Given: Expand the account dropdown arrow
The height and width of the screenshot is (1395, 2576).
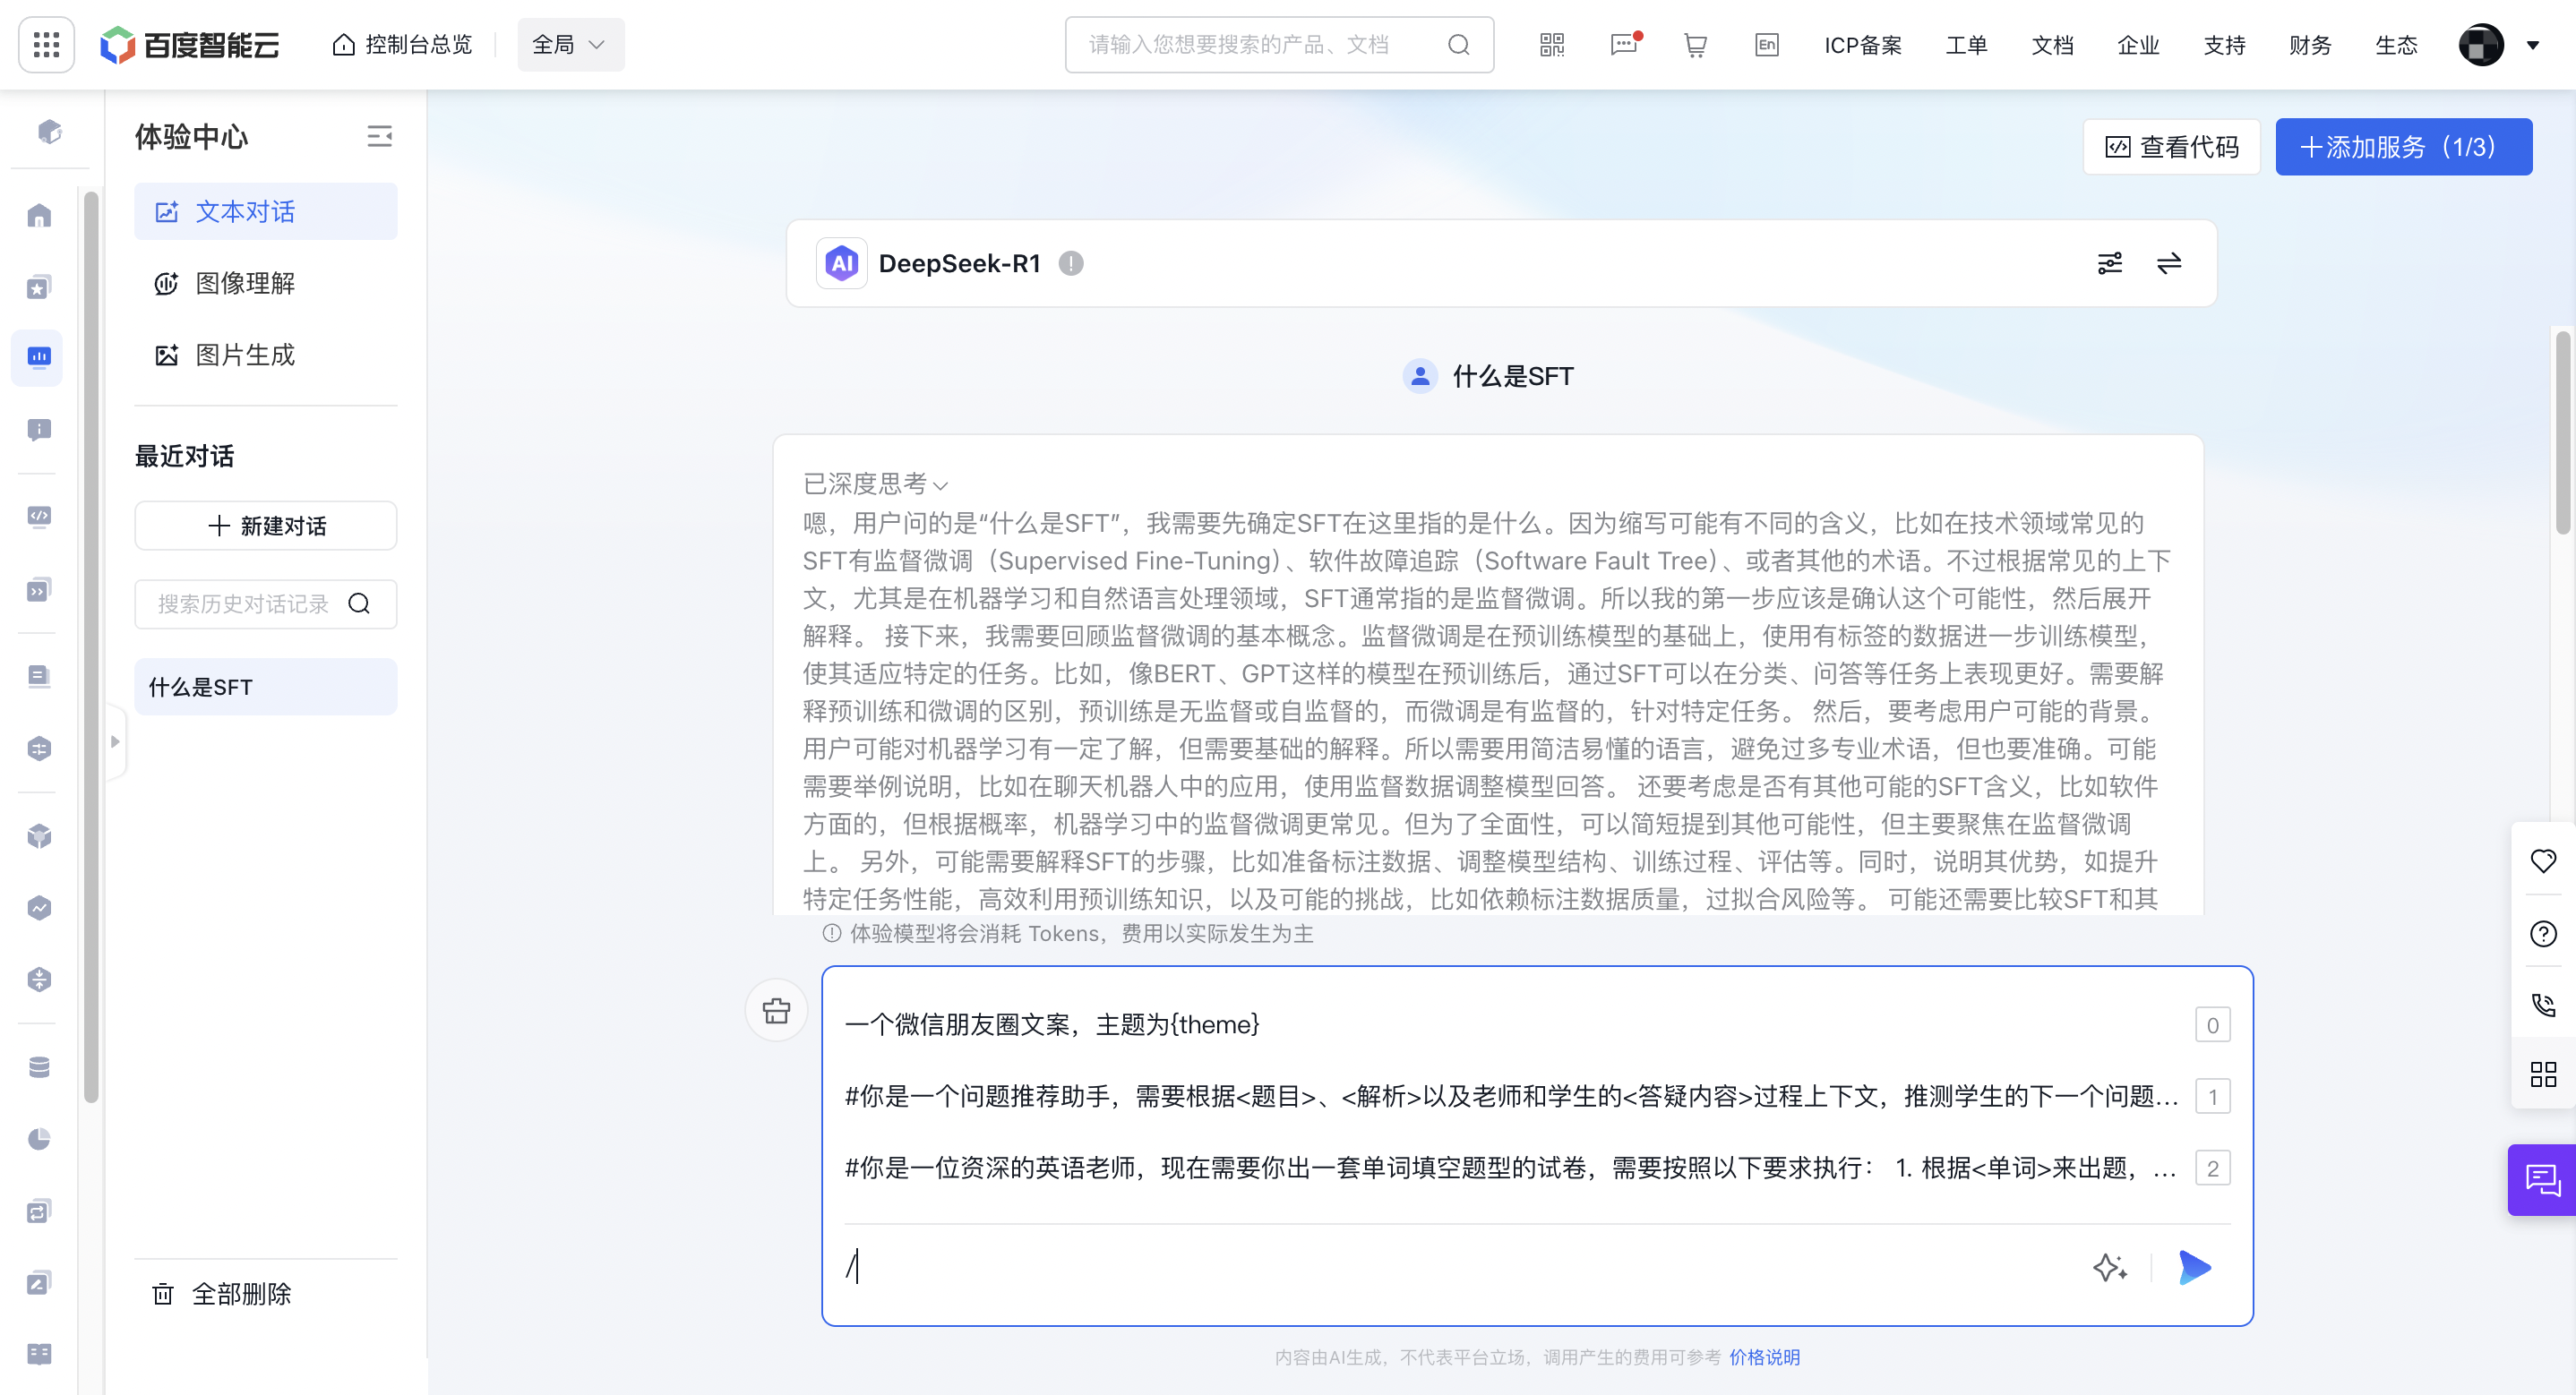Looking at the screenshot, I should pyautogui.click(x=2534, y=45).
